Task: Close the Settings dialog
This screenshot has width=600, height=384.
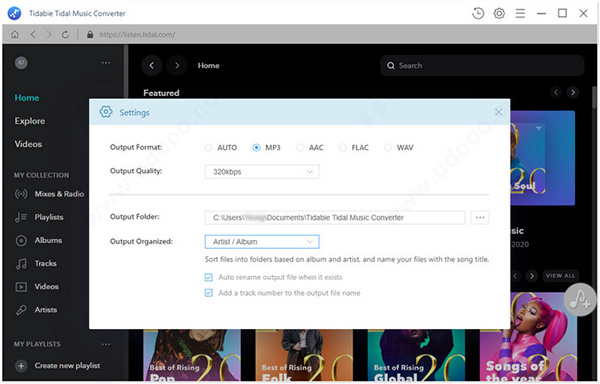Action: tap(498, 112)
